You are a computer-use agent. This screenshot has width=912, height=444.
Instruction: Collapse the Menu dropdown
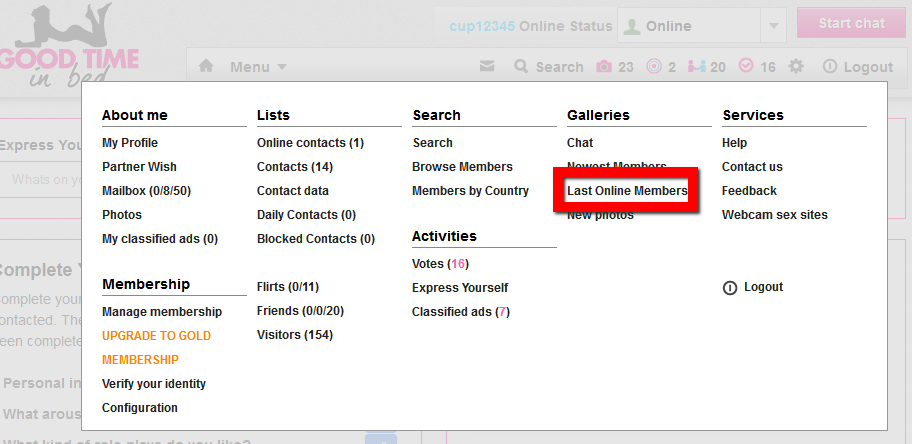pos(258,67)
